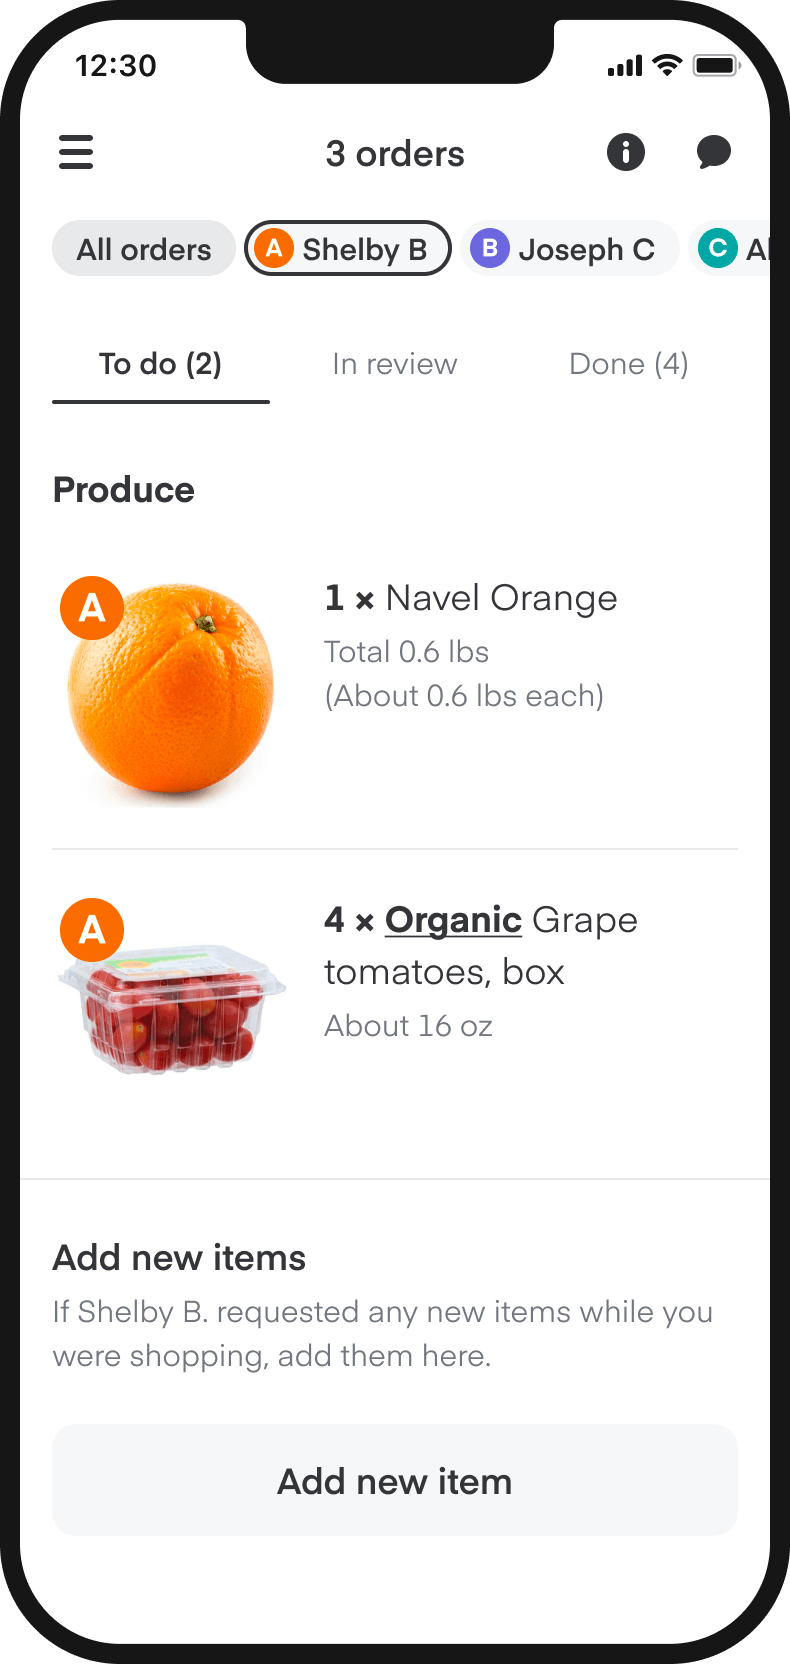
Task: Open the Grape tomatoes box photo
Action: 172,1010
